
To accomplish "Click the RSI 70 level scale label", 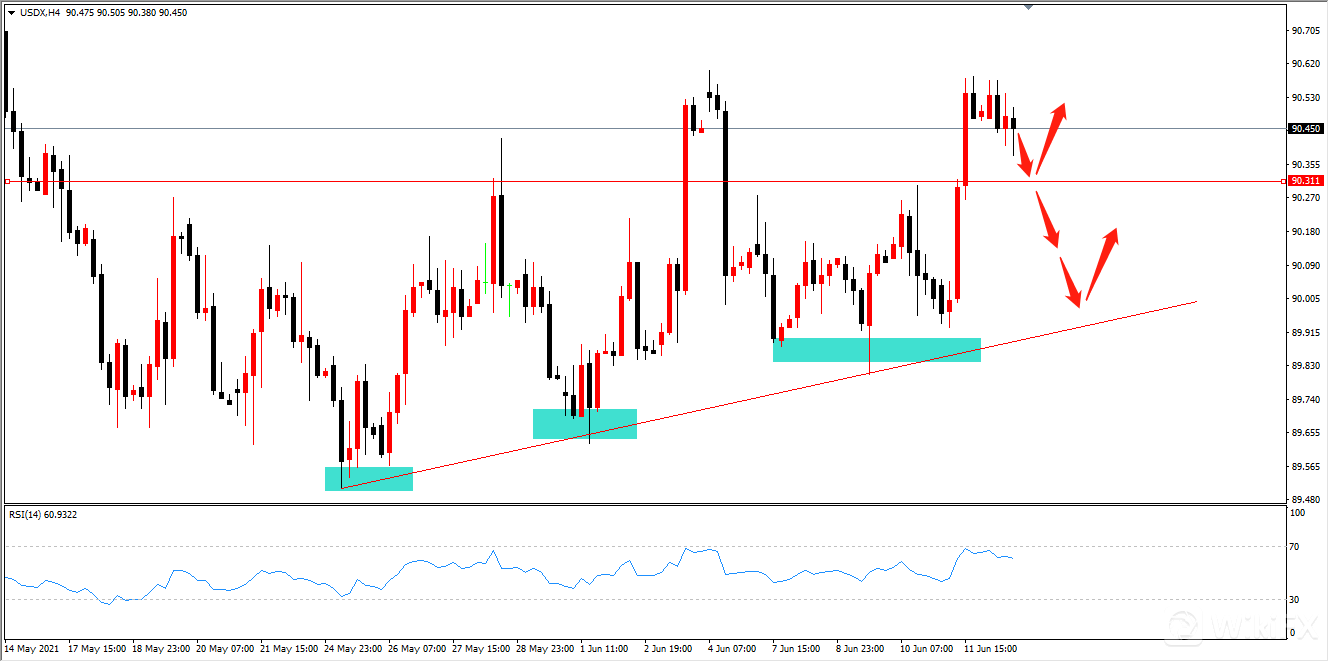I will coord(1294,547).
